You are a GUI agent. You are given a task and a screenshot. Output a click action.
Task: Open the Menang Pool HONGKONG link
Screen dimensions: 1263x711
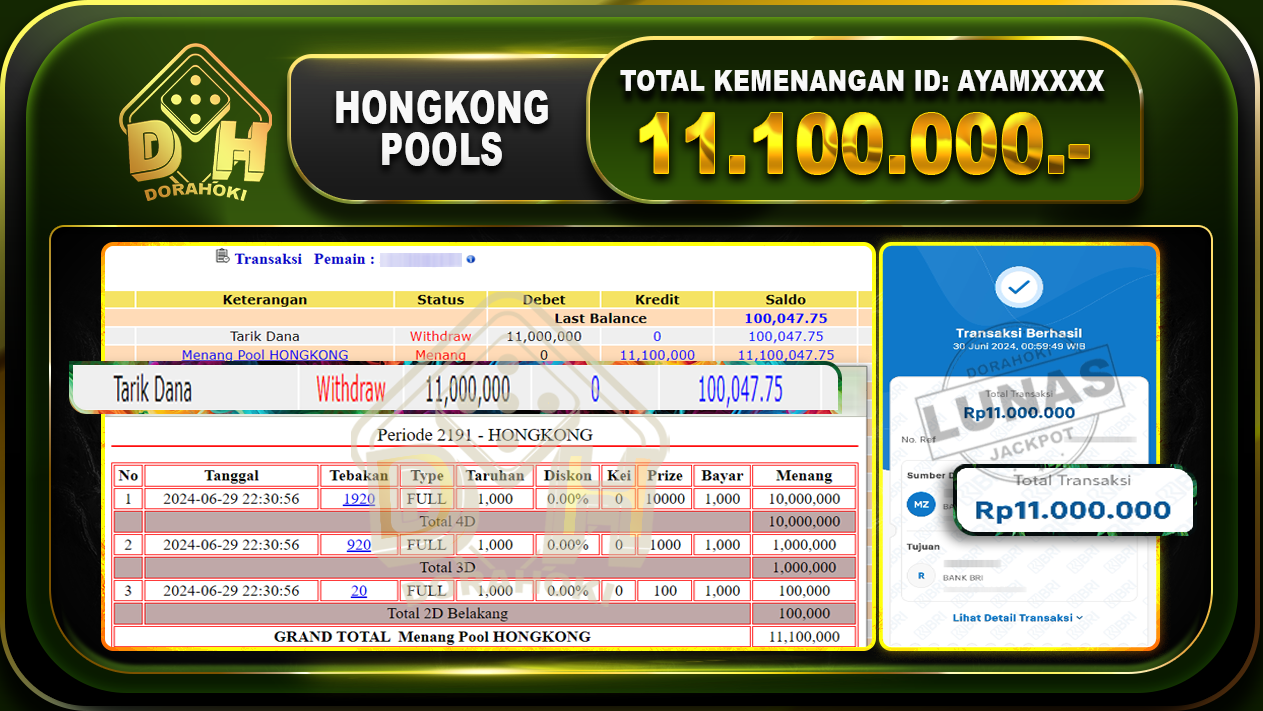264,354
